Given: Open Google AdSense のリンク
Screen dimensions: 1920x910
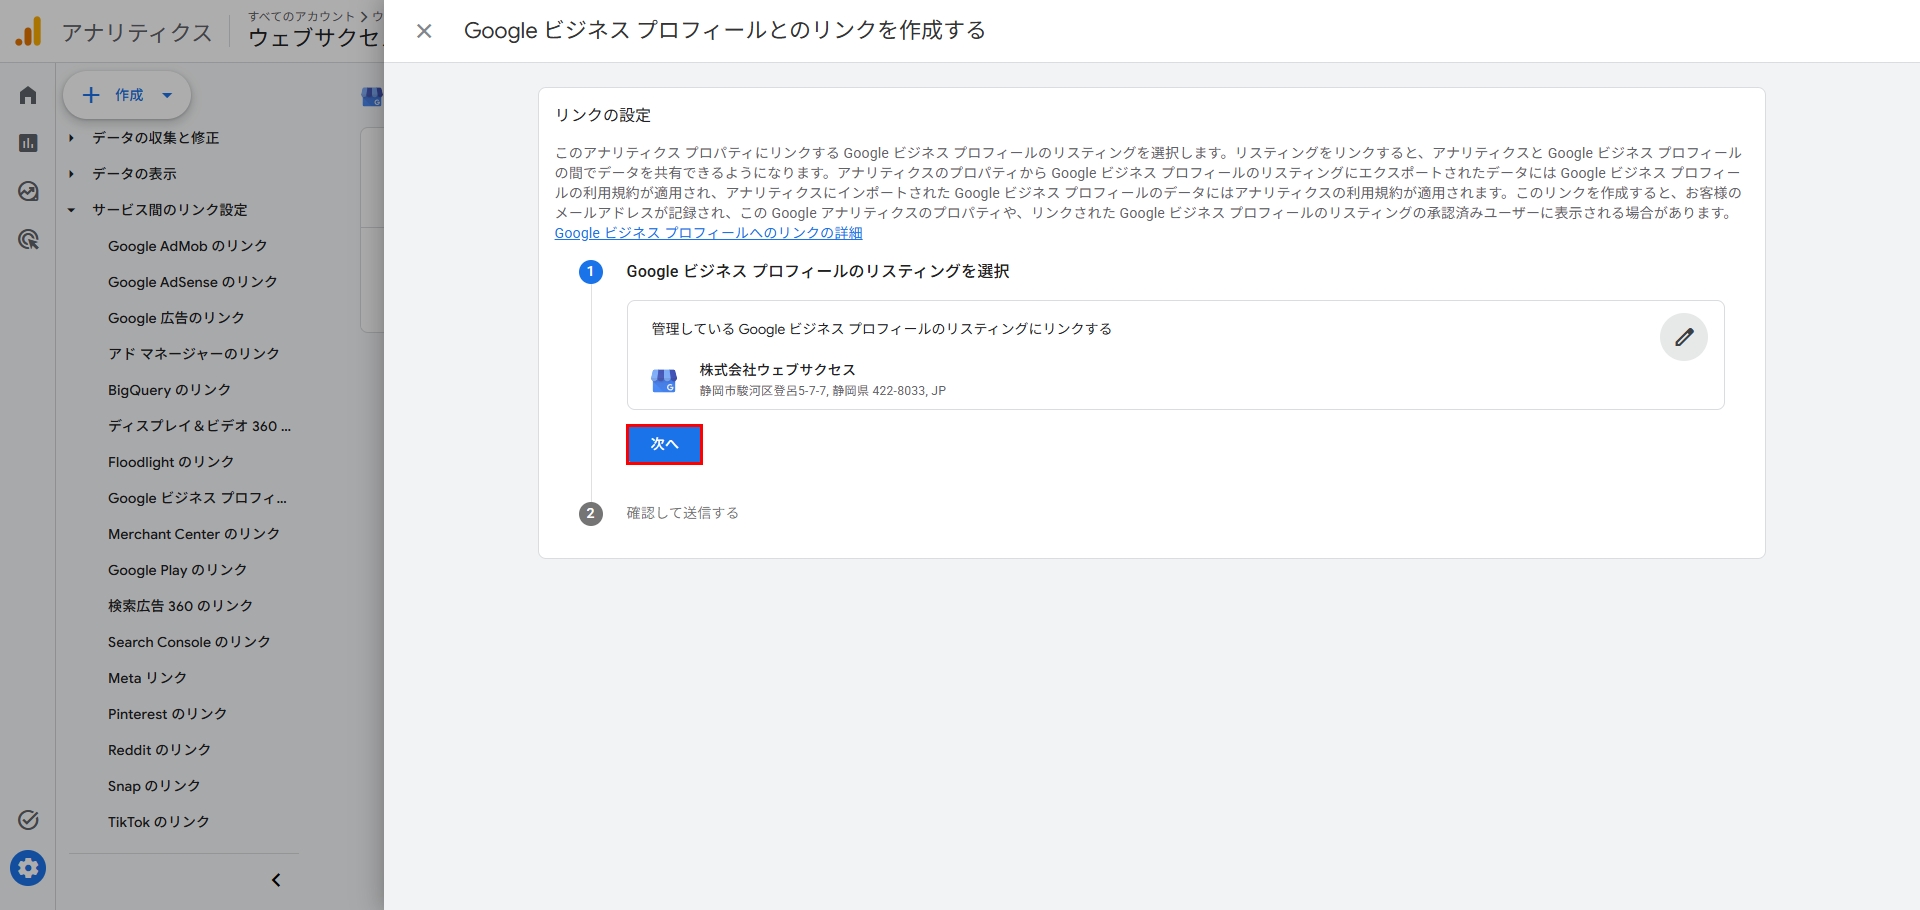Looking at the screenshot, I should (193, 282).
